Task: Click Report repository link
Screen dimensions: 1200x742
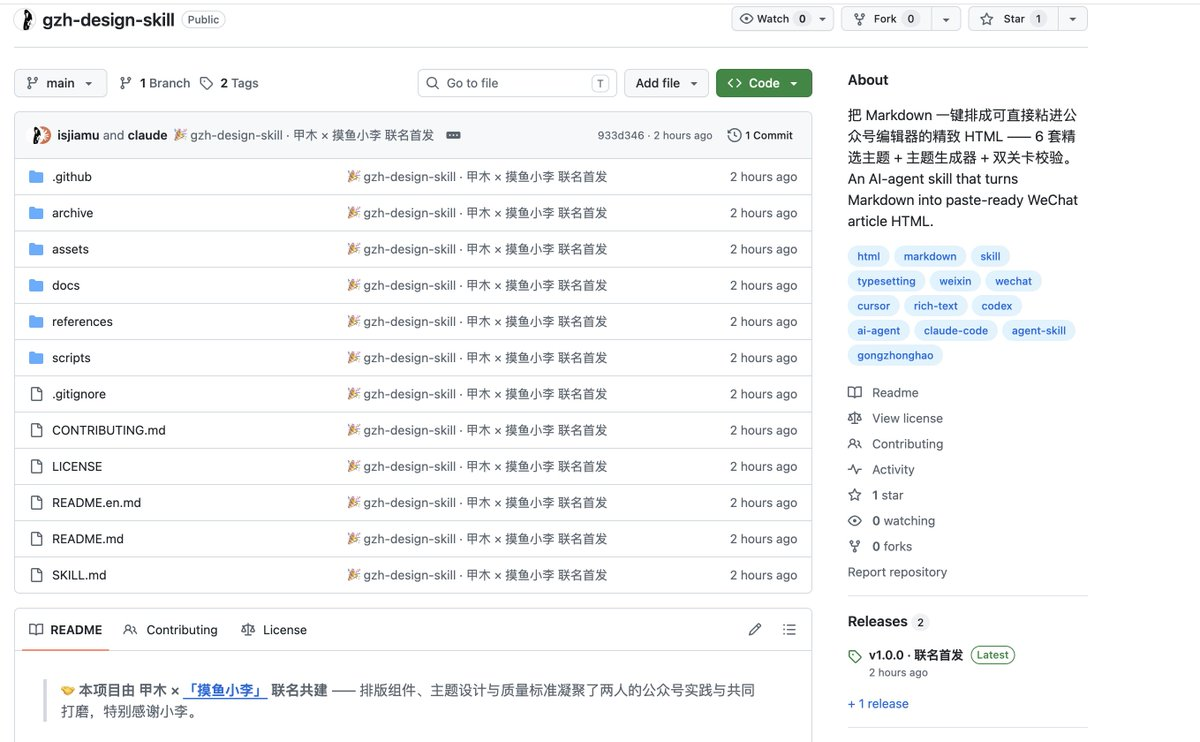Action: [897, 572]
